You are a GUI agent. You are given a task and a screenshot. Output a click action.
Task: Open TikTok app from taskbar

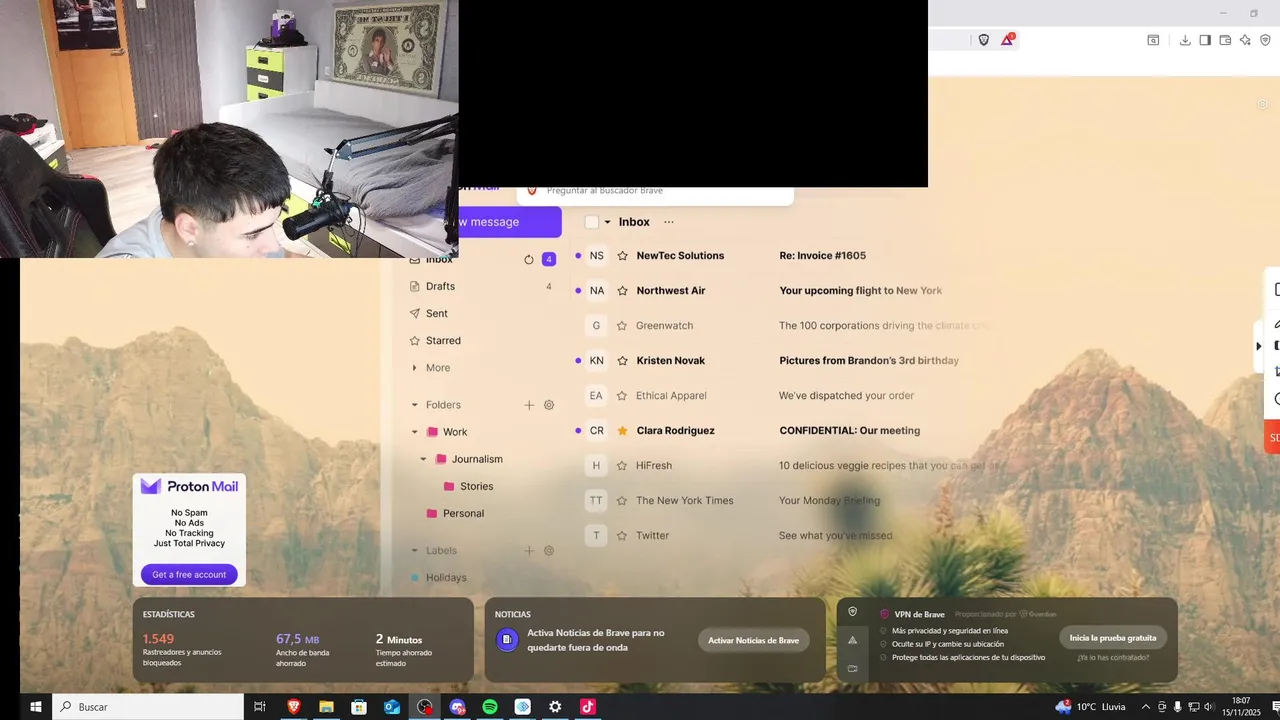point(588,707)
